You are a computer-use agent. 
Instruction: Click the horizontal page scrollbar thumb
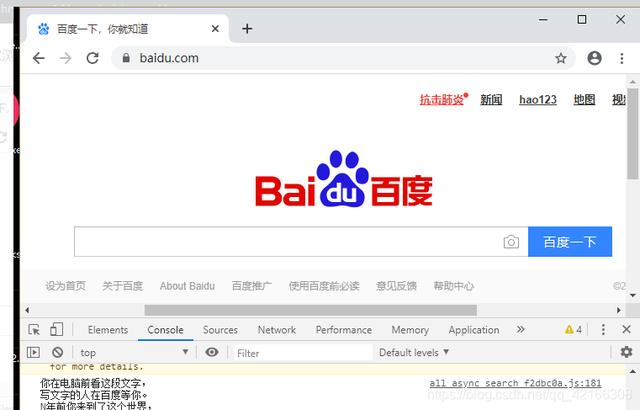pyautogui.click(x=311, y=310)
